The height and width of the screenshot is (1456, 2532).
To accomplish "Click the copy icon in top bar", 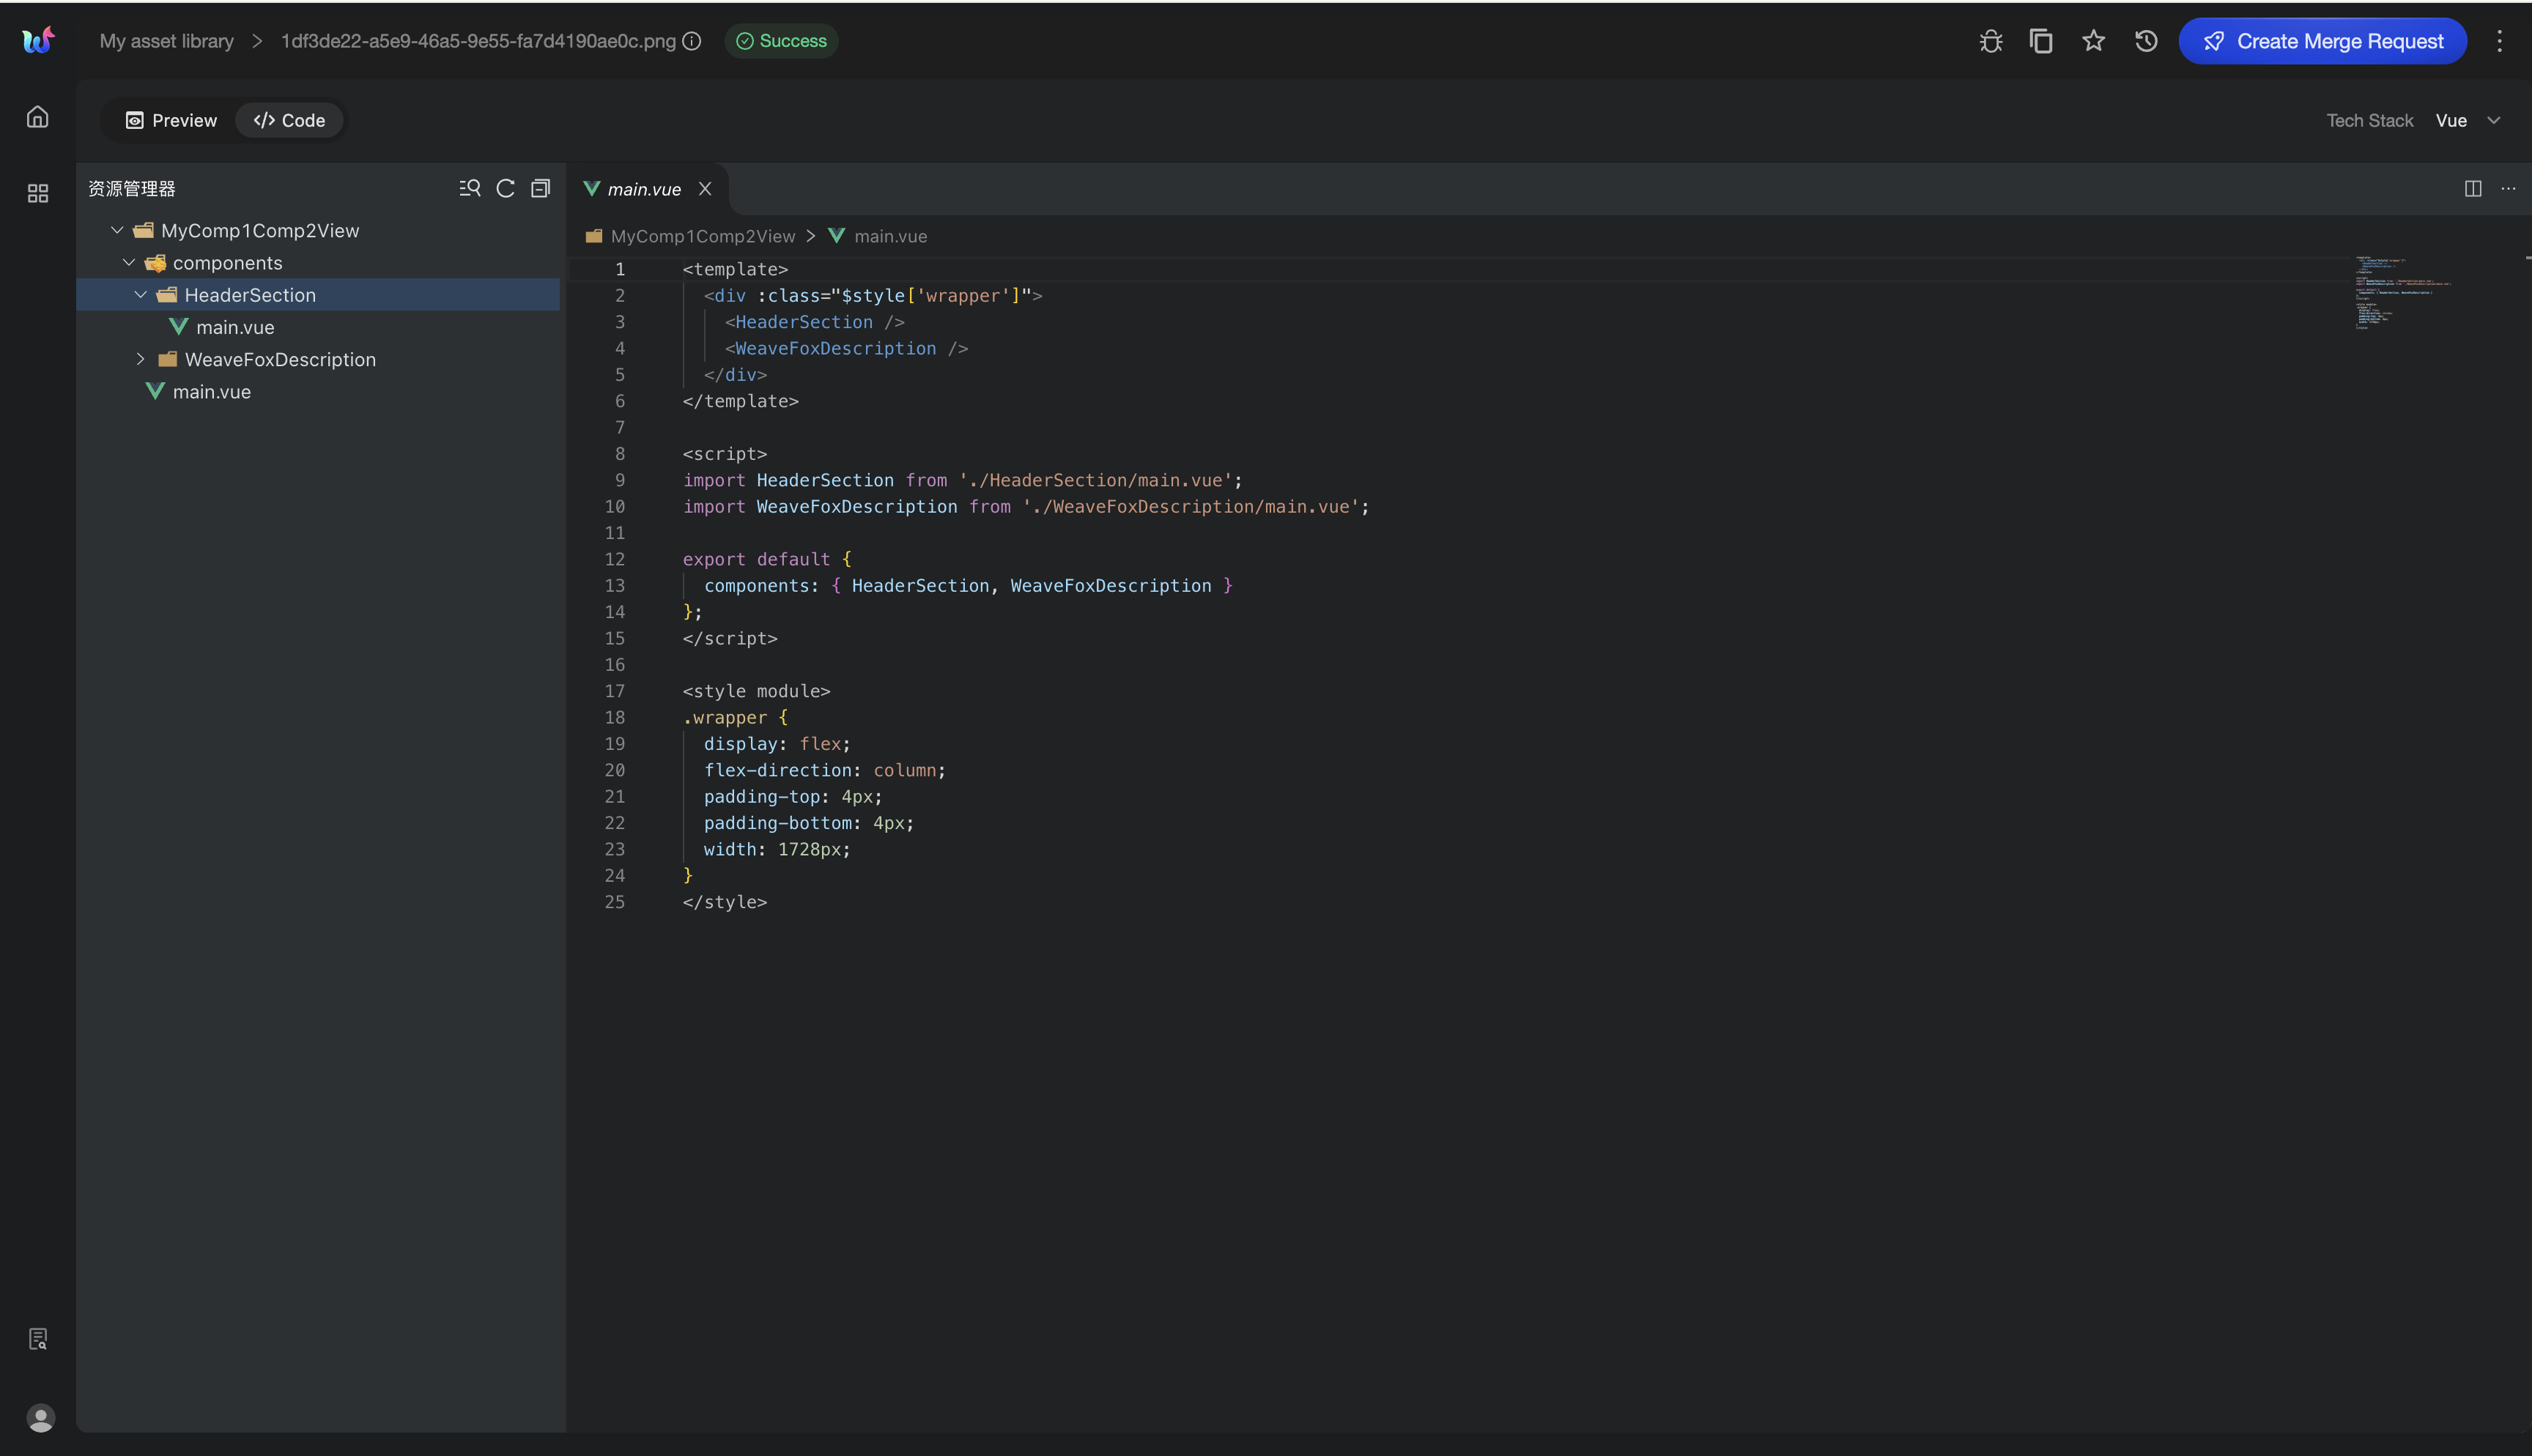I will point(2041,41).
